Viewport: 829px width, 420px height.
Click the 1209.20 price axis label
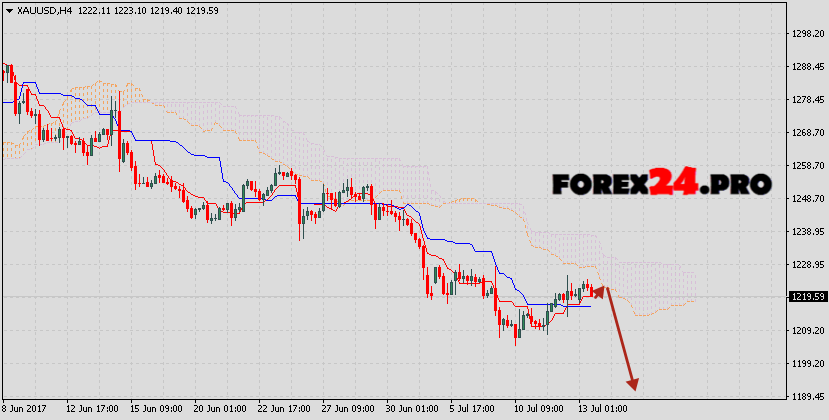[806, 331]
